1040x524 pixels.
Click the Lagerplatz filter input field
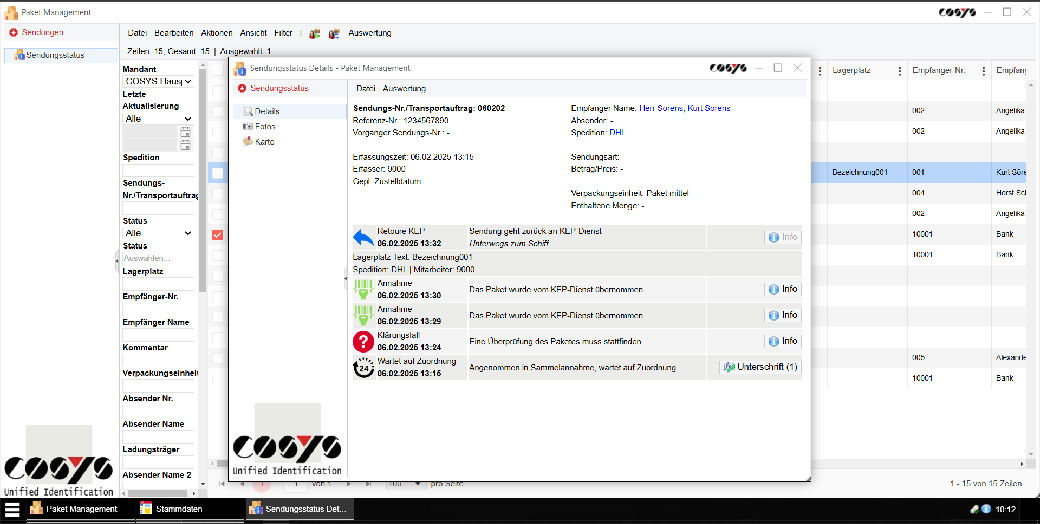coord(159,284)
